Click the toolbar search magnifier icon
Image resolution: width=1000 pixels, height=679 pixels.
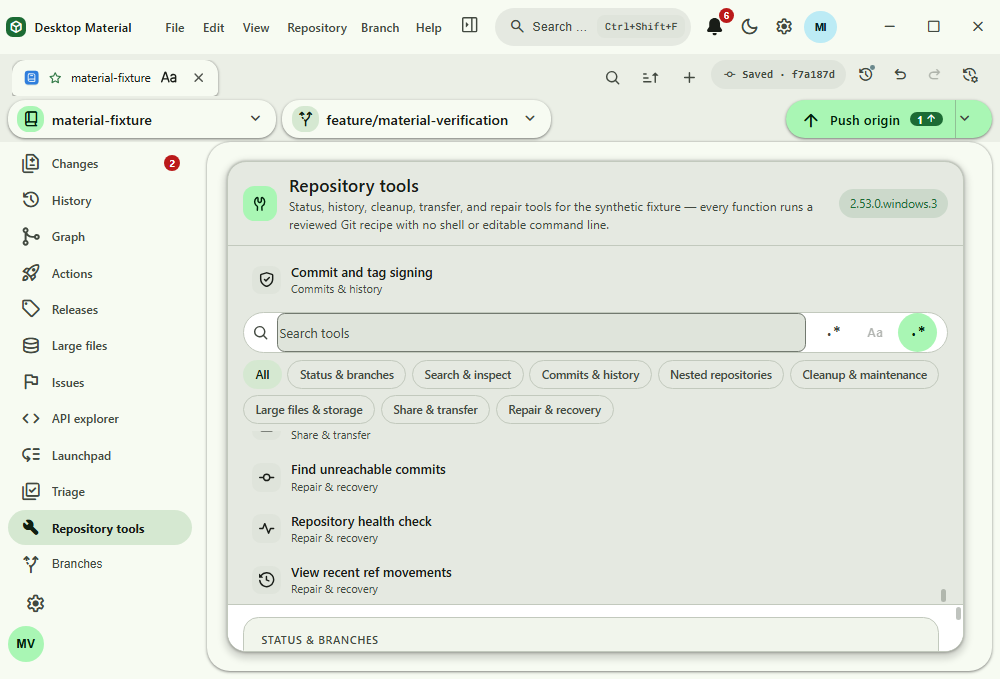612,78
